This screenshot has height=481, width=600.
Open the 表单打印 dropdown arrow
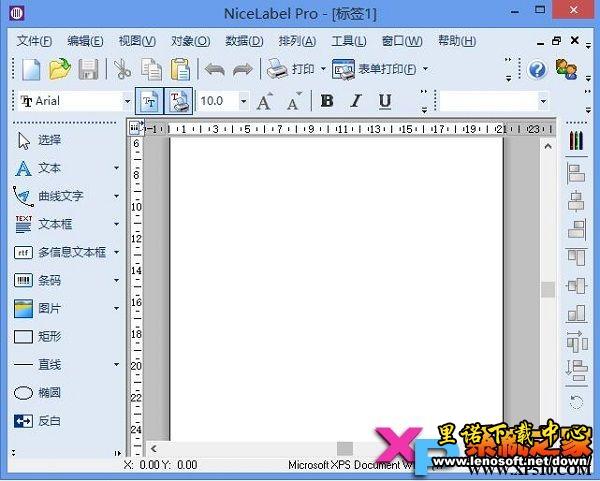pos(425,69)
